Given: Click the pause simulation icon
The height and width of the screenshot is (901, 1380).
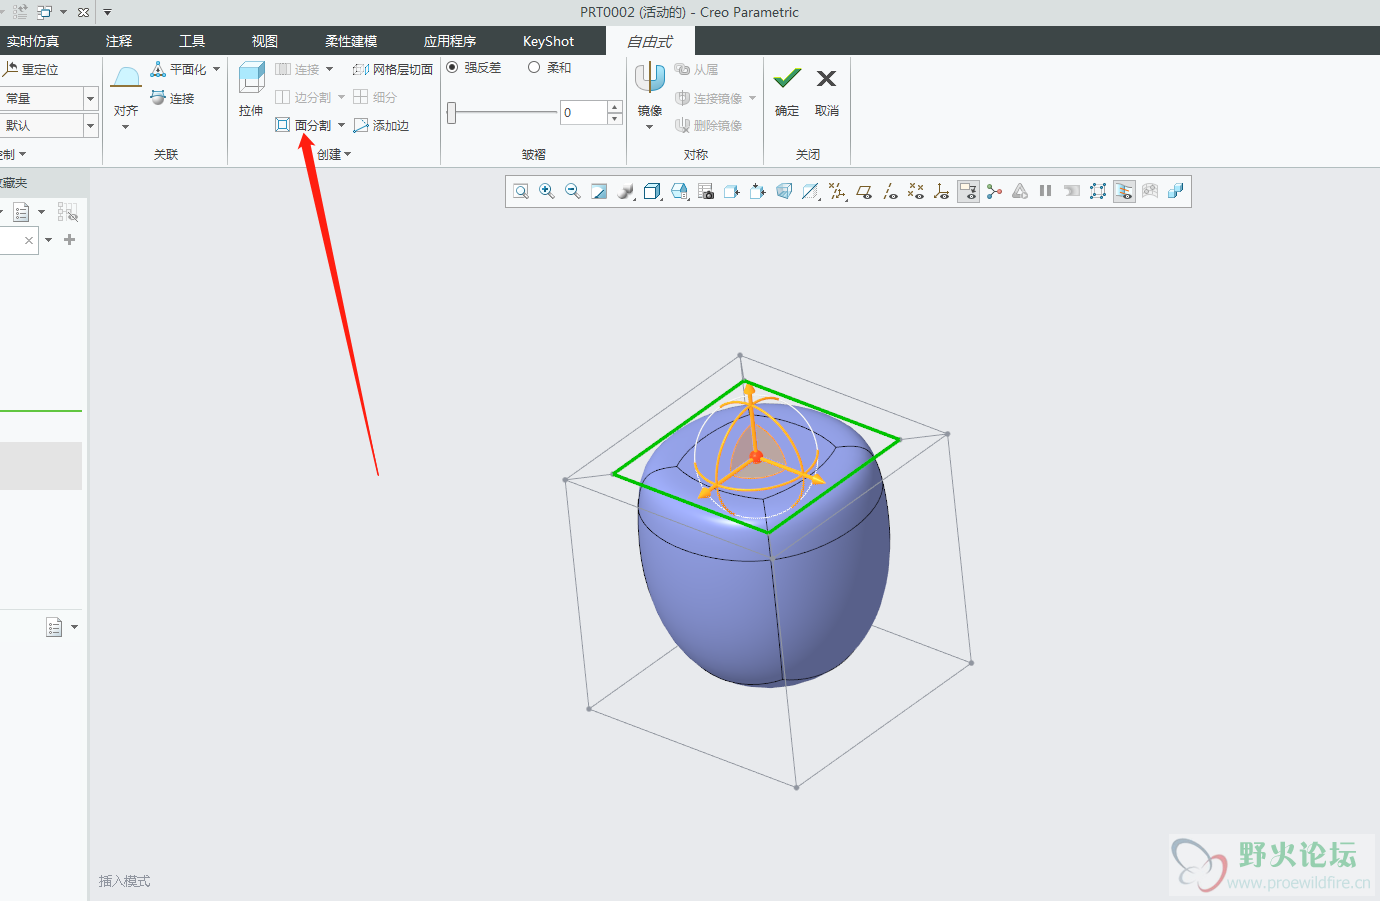Looking at the screenshot, I should (x=1046, y=191).
